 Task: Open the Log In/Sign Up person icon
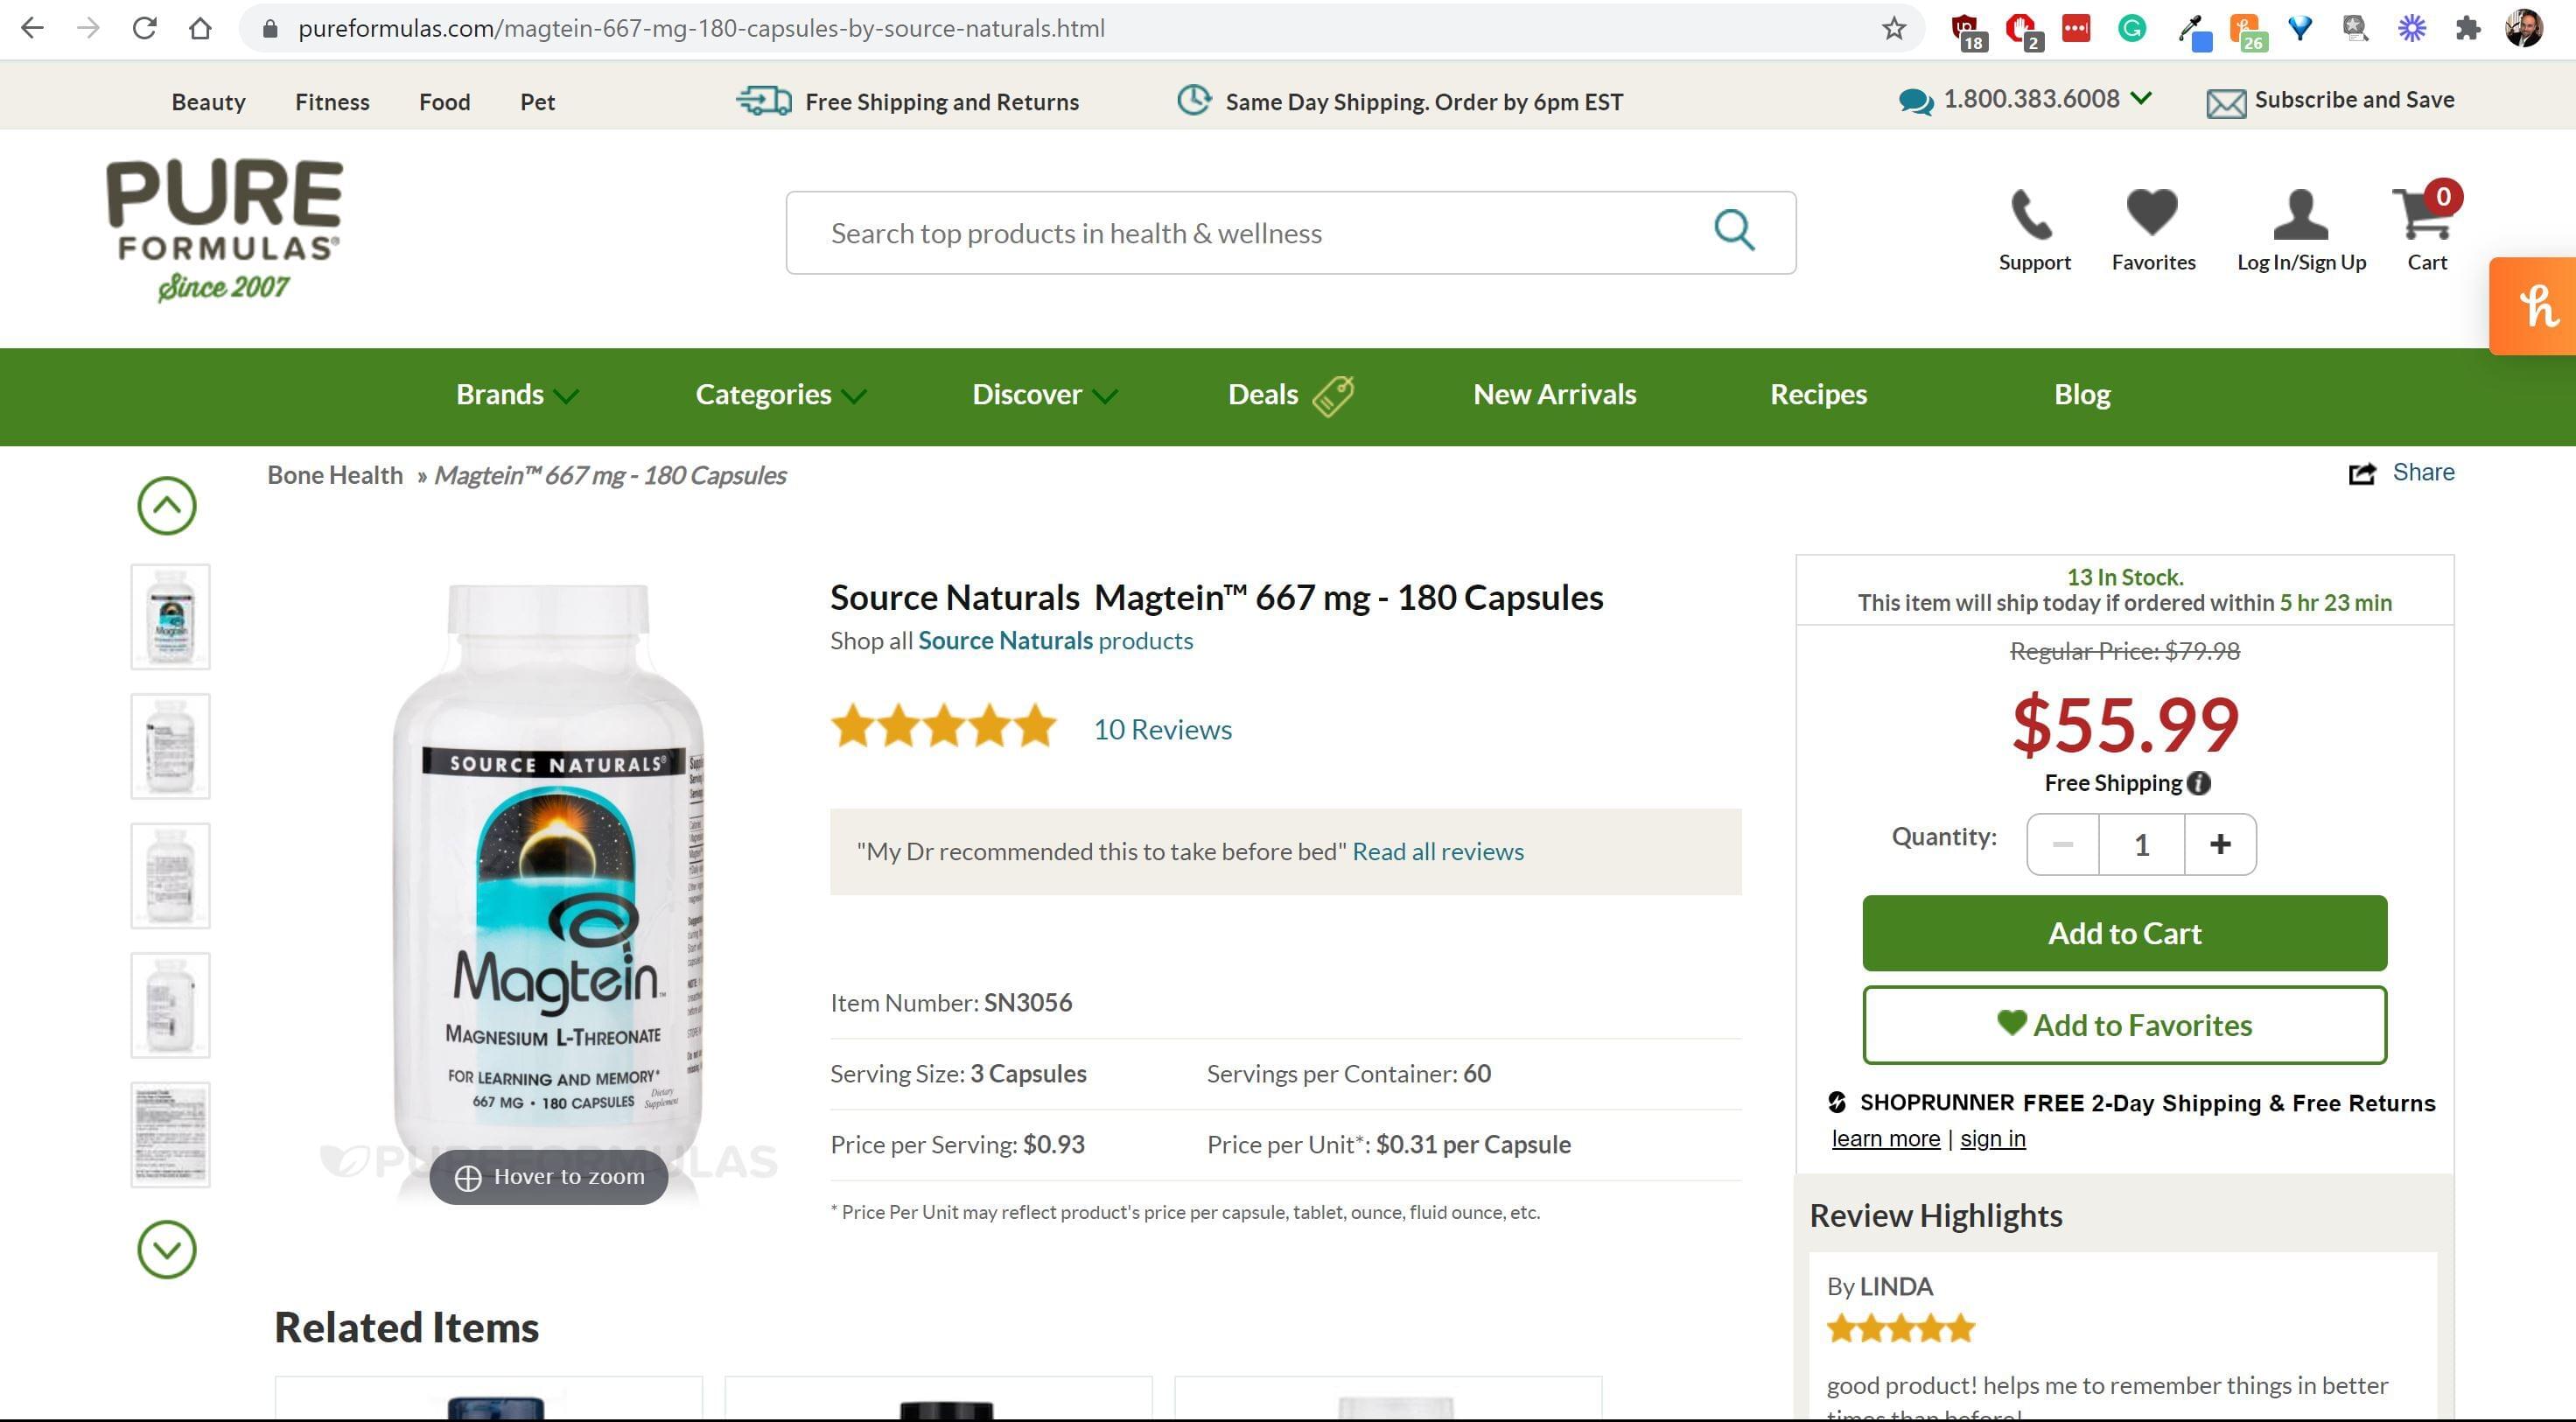2301,214
